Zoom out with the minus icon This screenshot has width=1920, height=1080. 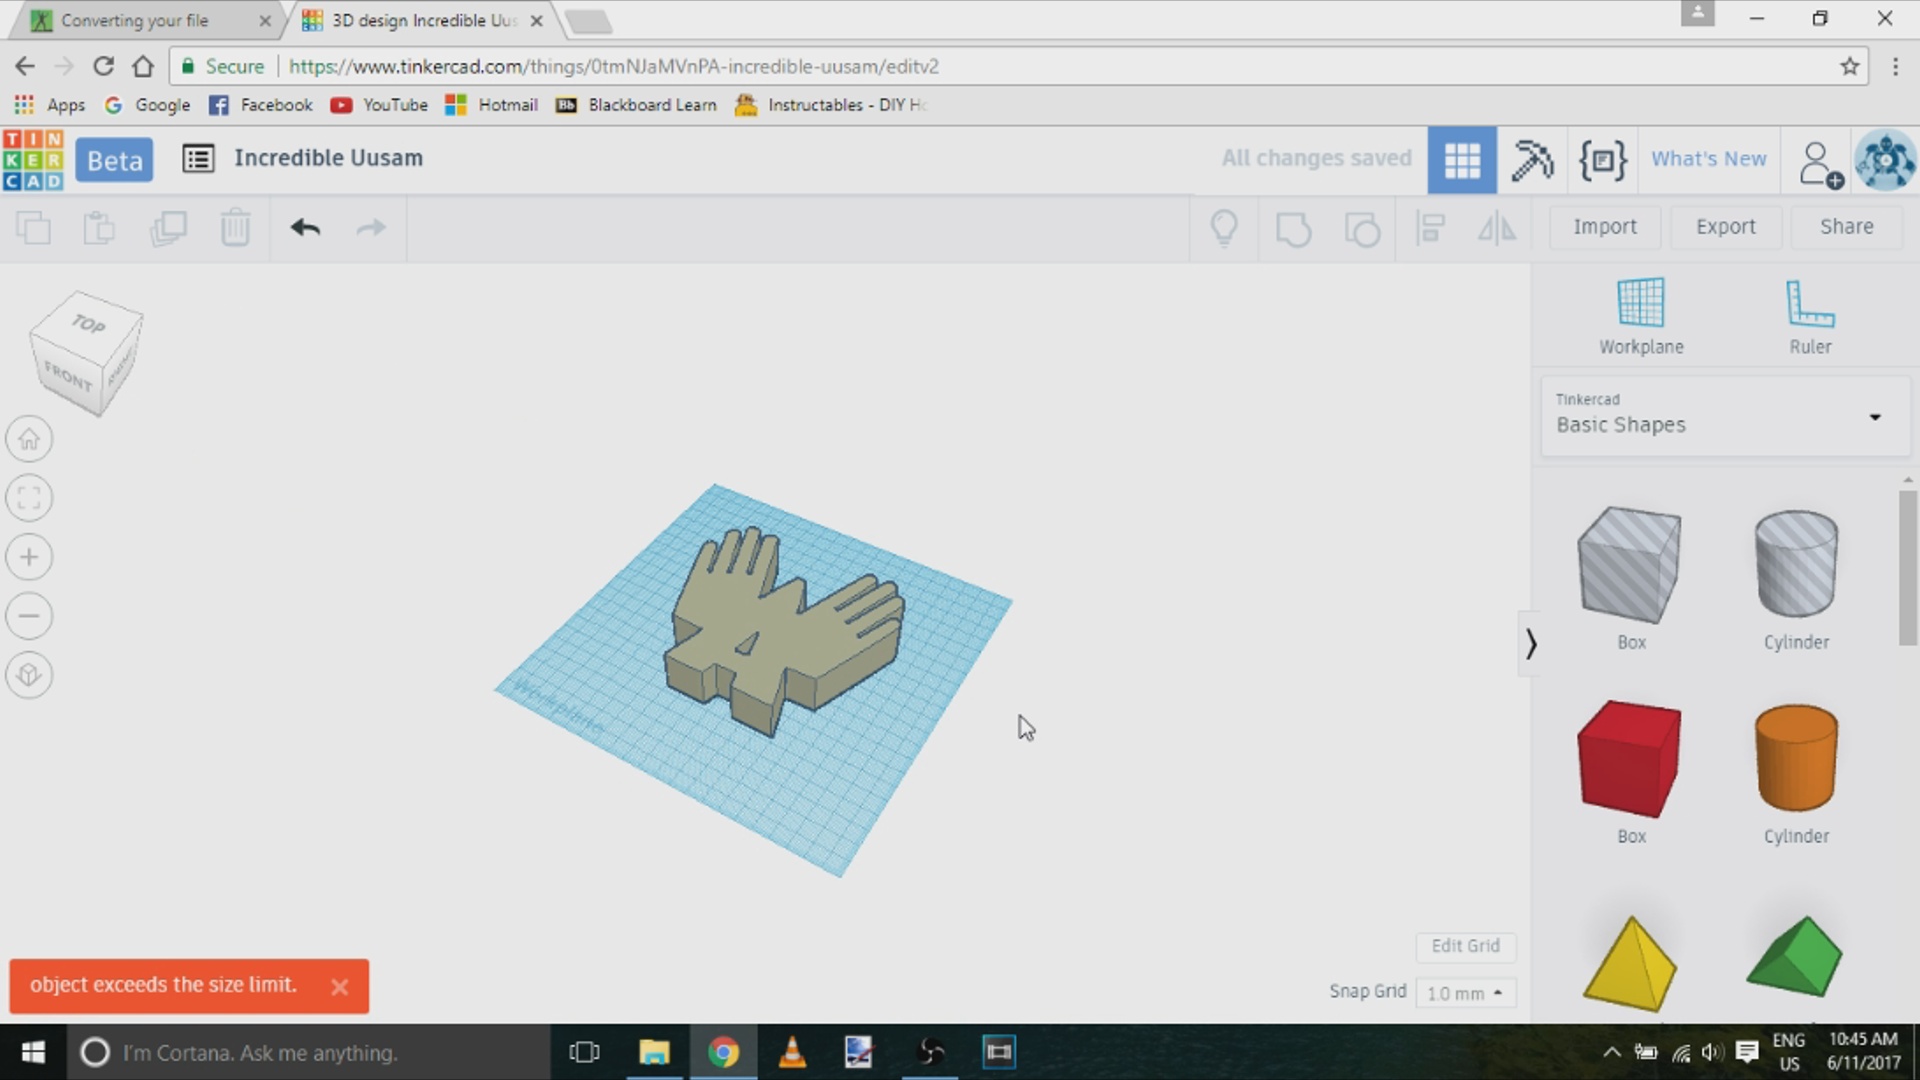pyautogui.click(x=29, y=616)
